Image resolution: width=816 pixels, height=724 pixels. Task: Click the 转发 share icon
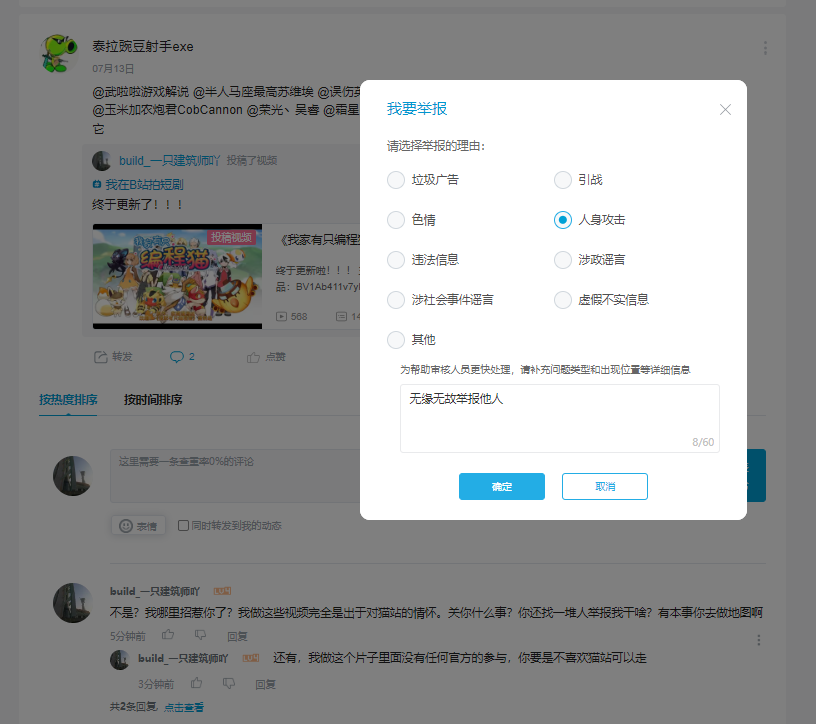click(100, 357)
